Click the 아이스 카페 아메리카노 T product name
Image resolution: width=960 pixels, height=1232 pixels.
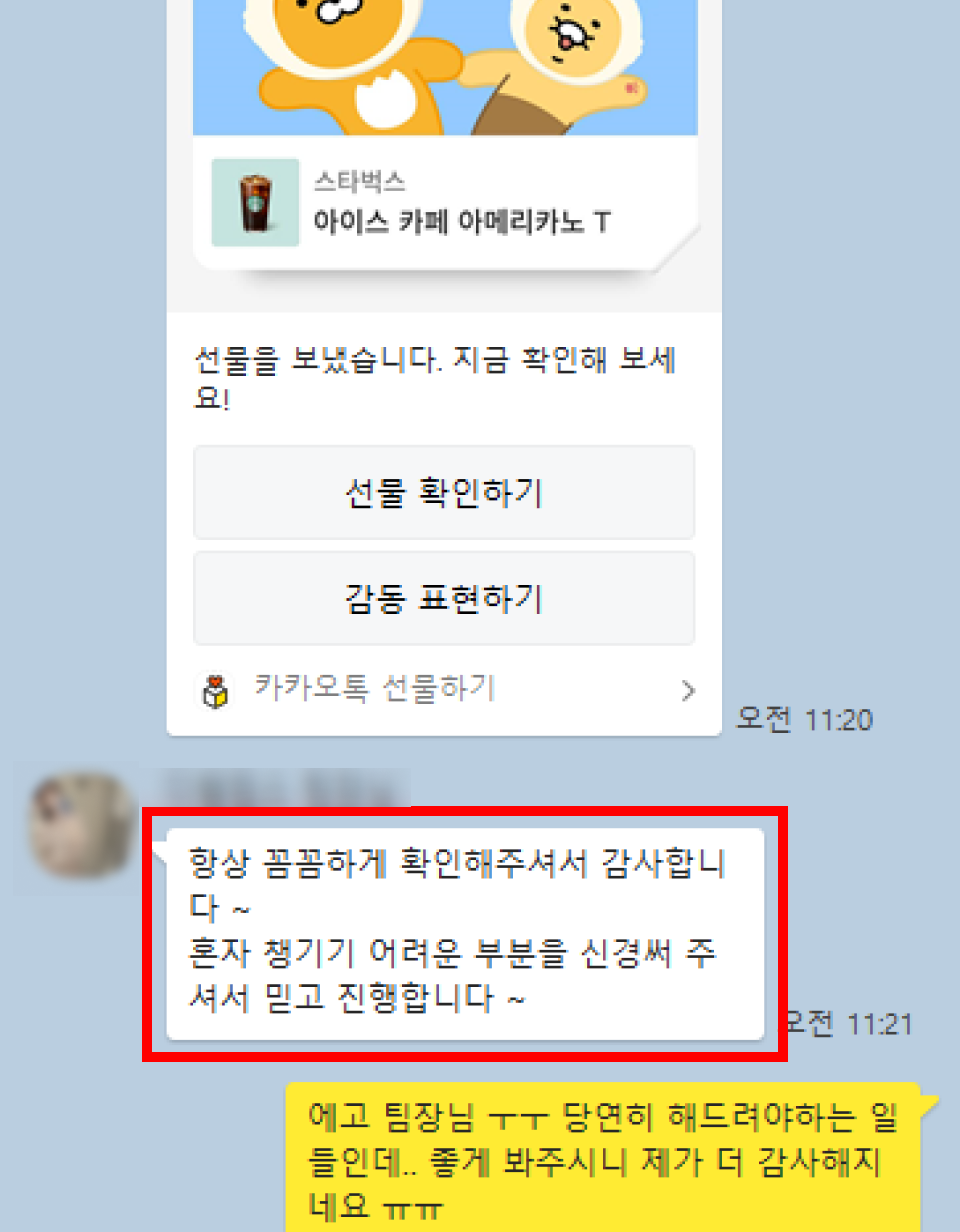pos(461,222)
